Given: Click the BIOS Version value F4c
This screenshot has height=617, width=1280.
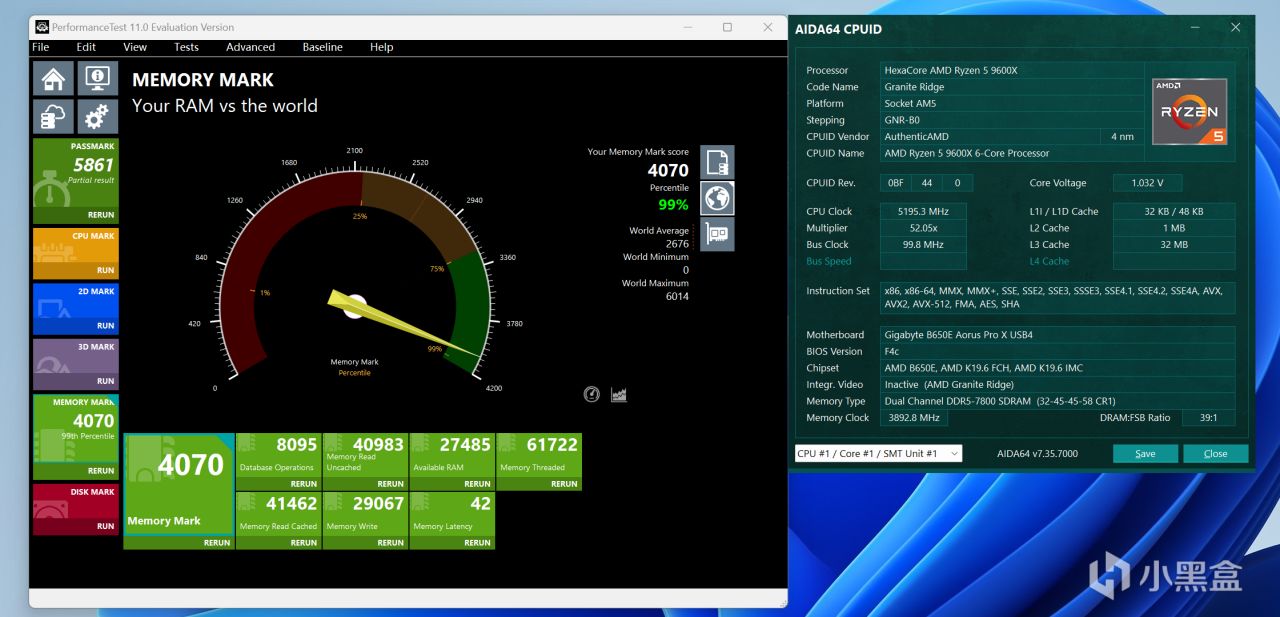Looking at the screenshot, I should pyautogui.click(x=1058, y=351).
